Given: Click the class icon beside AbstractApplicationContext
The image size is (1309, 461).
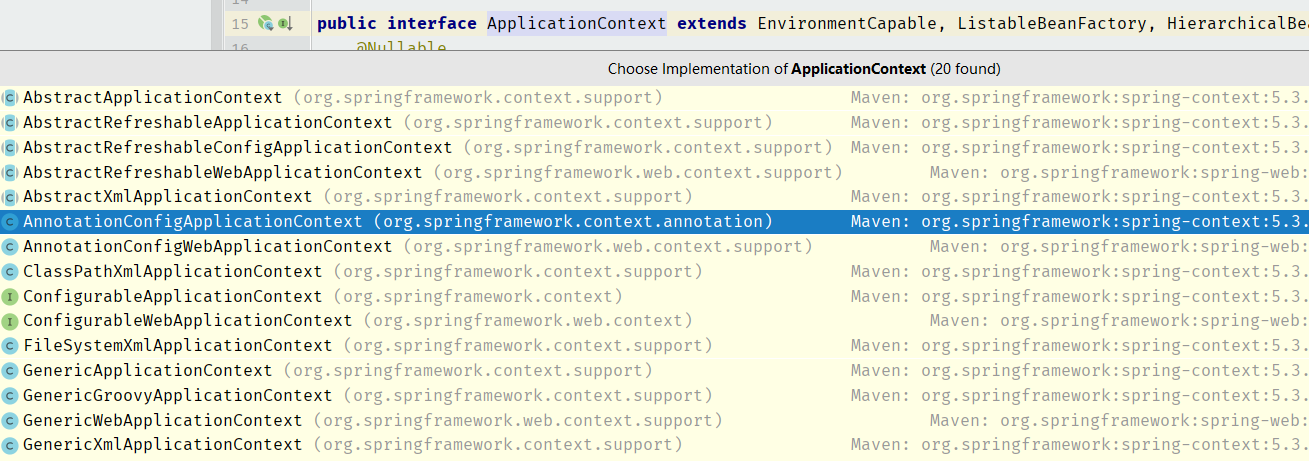Looking at the screenshot, I should pyautogui.click(x=10, y=98).
